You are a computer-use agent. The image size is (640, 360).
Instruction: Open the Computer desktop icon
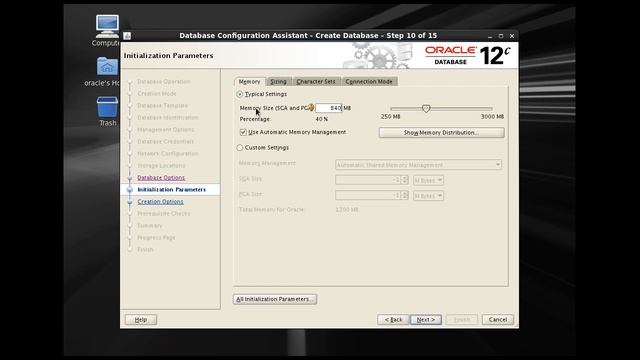(107, 26)
